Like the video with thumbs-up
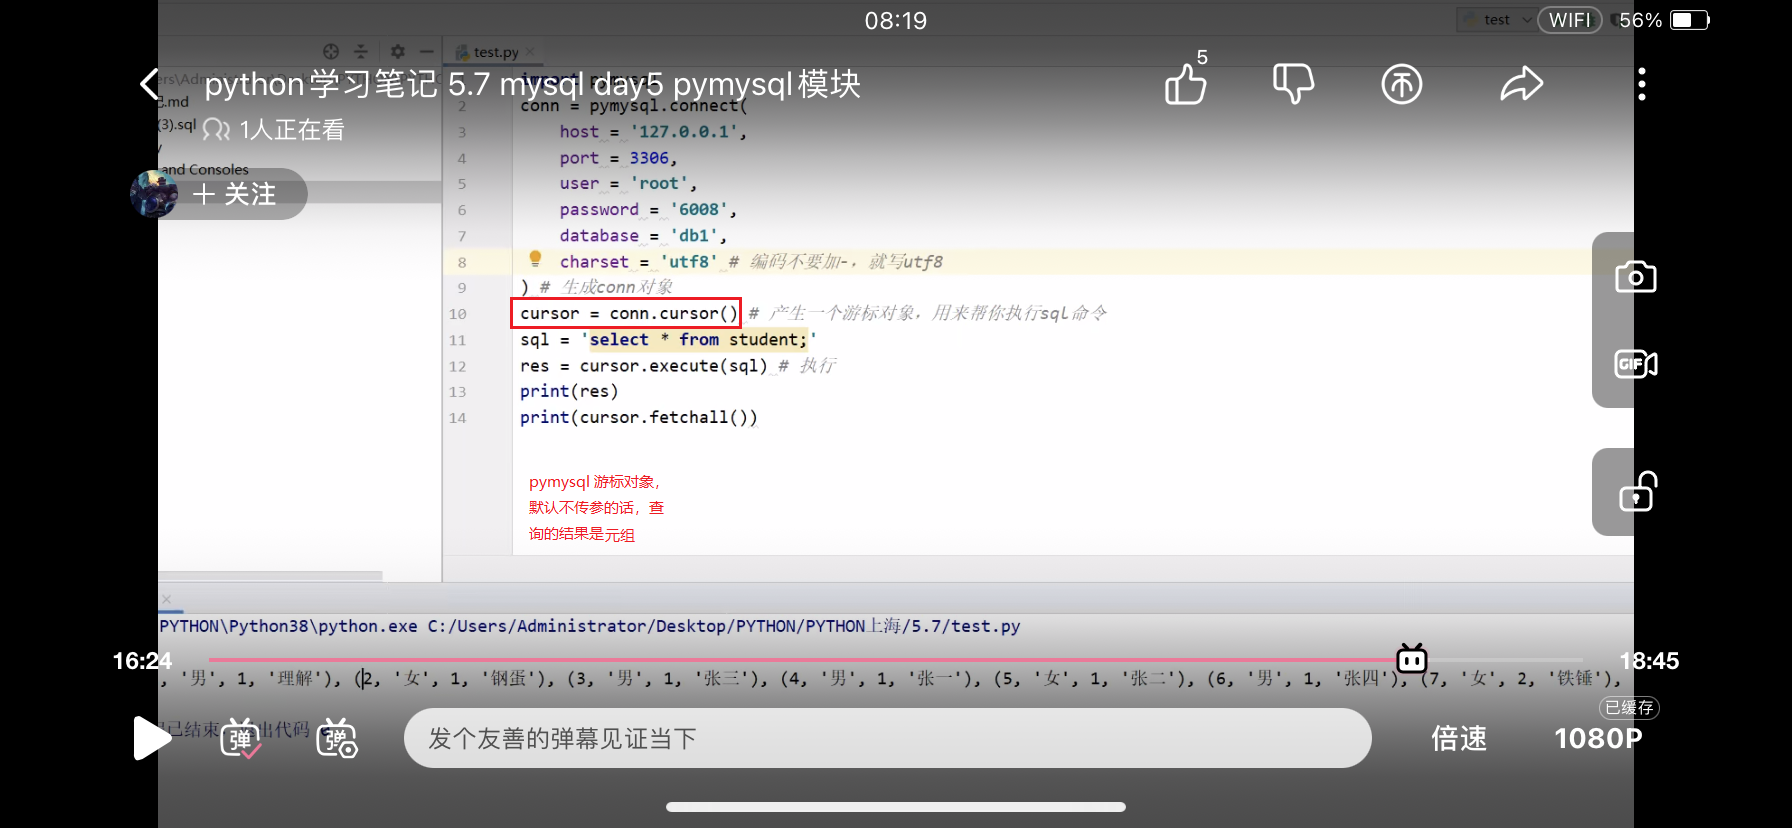This screenshot has width=1792, height=828. click(x=1186, y=84)
